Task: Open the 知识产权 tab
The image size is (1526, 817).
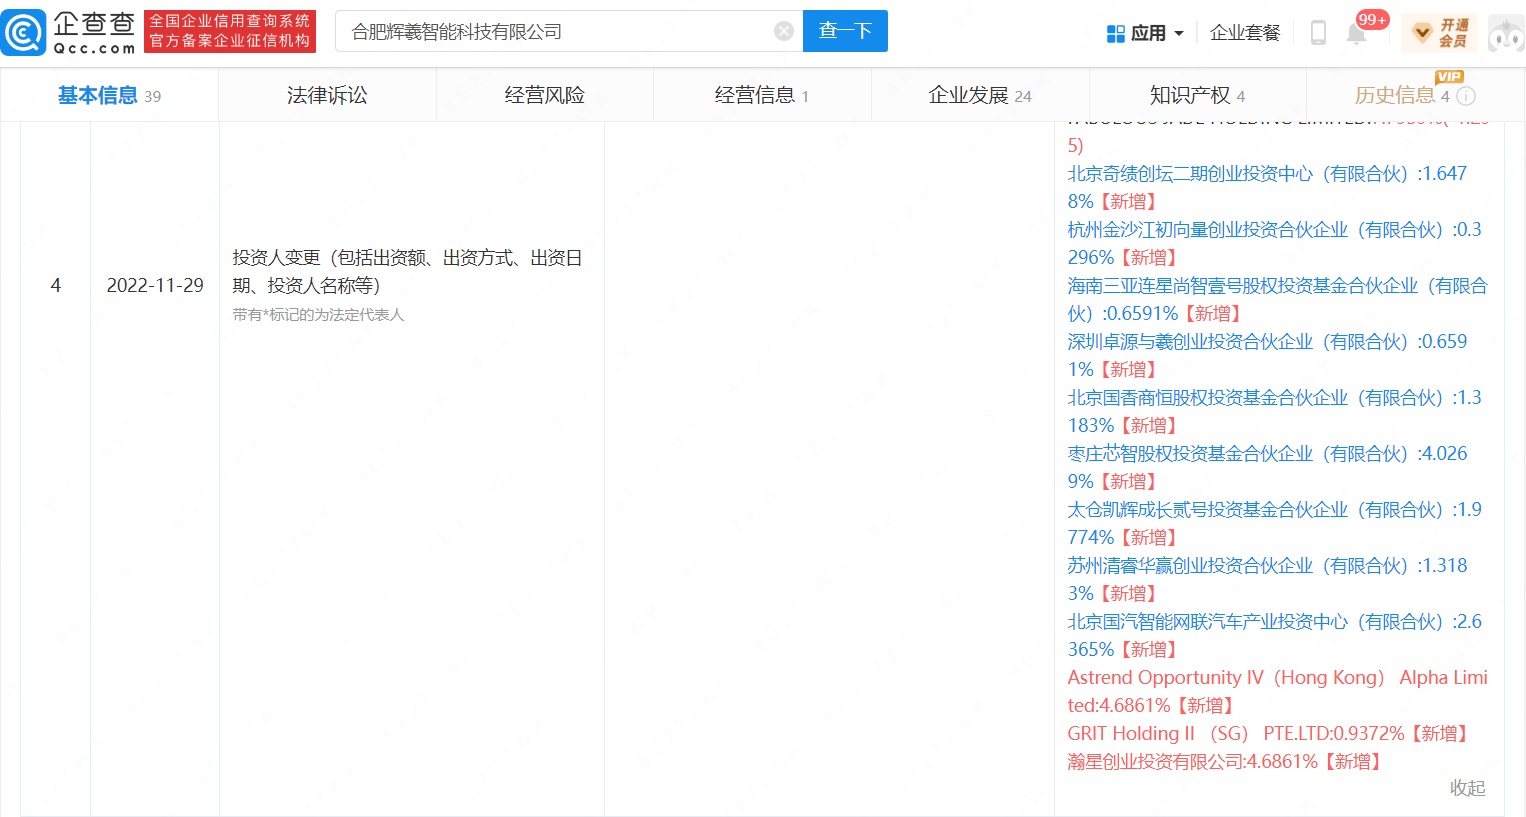Action: pyautogui.click(x=1189, y=95)
